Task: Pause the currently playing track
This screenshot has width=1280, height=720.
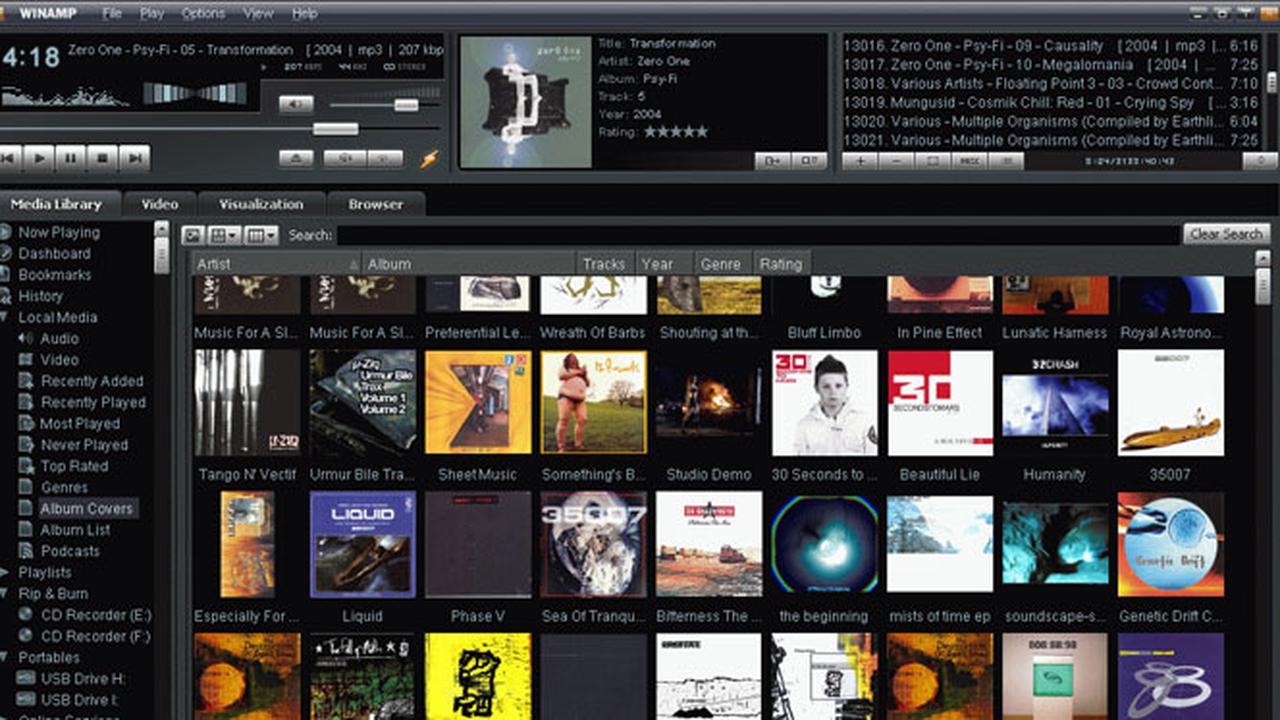Action: pos(70,157)
